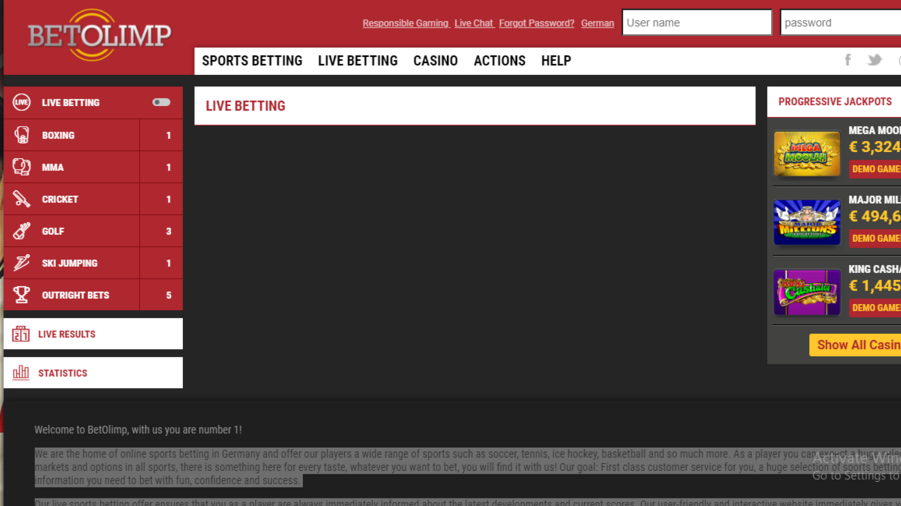
Task: Open Live Results panel
Action: click(93, 334)
